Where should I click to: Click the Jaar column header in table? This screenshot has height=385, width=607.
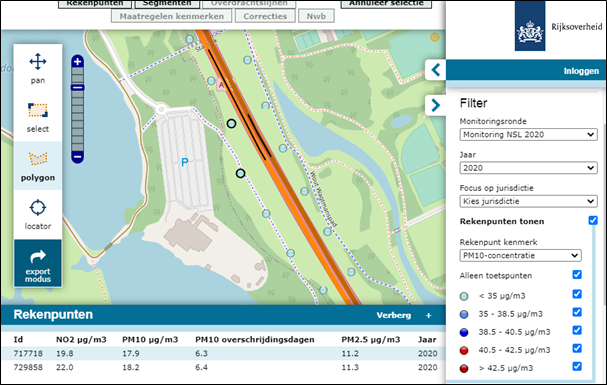pyautogui.click(x=427, y=340)
